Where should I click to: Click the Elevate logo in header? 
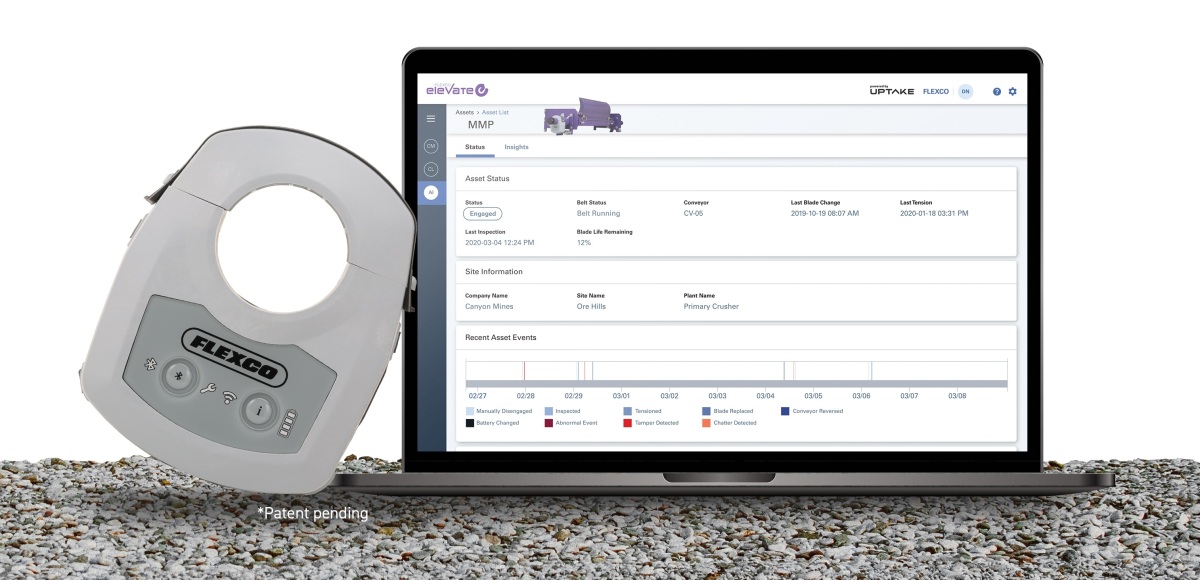(x=456, y=90)
